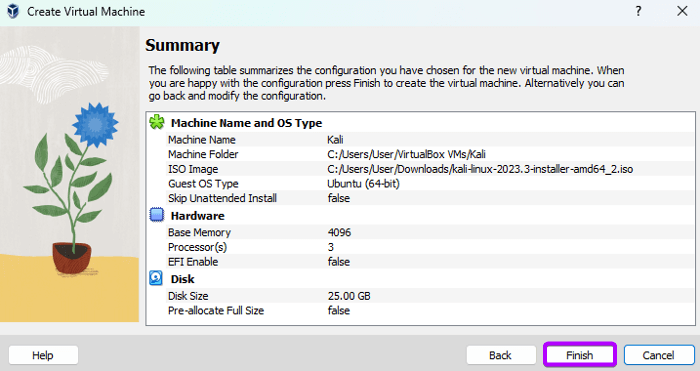
Task: Click false value for Pre-allocate Full Size
Action: (x=338, y=311)
